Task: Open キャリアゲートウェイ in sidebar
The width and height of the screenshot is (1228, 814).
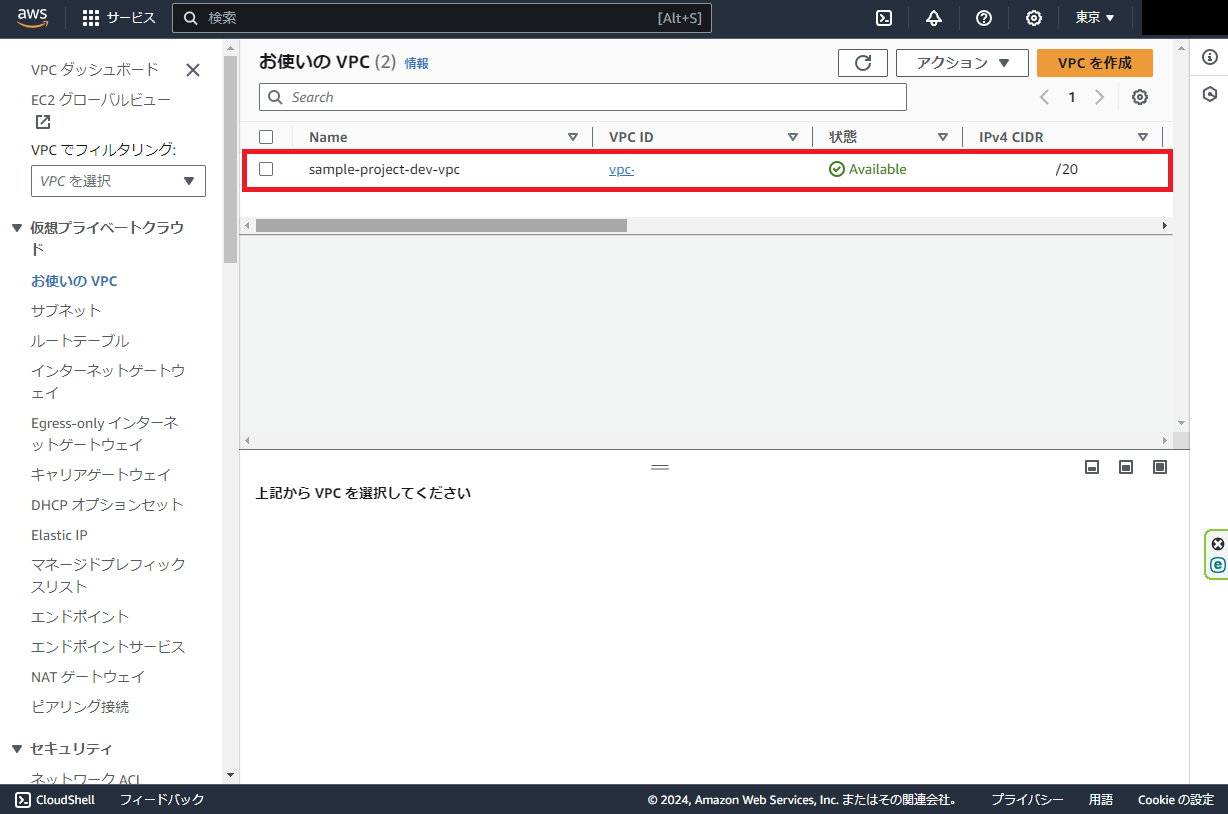Action: click(101, 475)
